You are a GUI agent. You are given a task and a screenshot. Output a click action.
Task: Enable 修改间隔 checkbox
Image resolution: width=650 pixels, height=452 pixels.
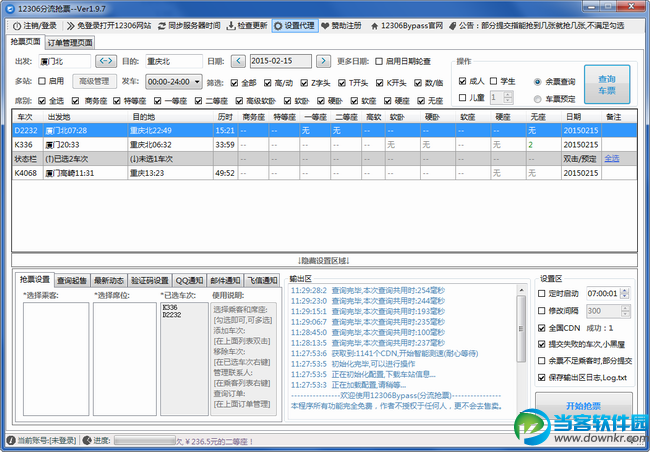tap(541, 310)
